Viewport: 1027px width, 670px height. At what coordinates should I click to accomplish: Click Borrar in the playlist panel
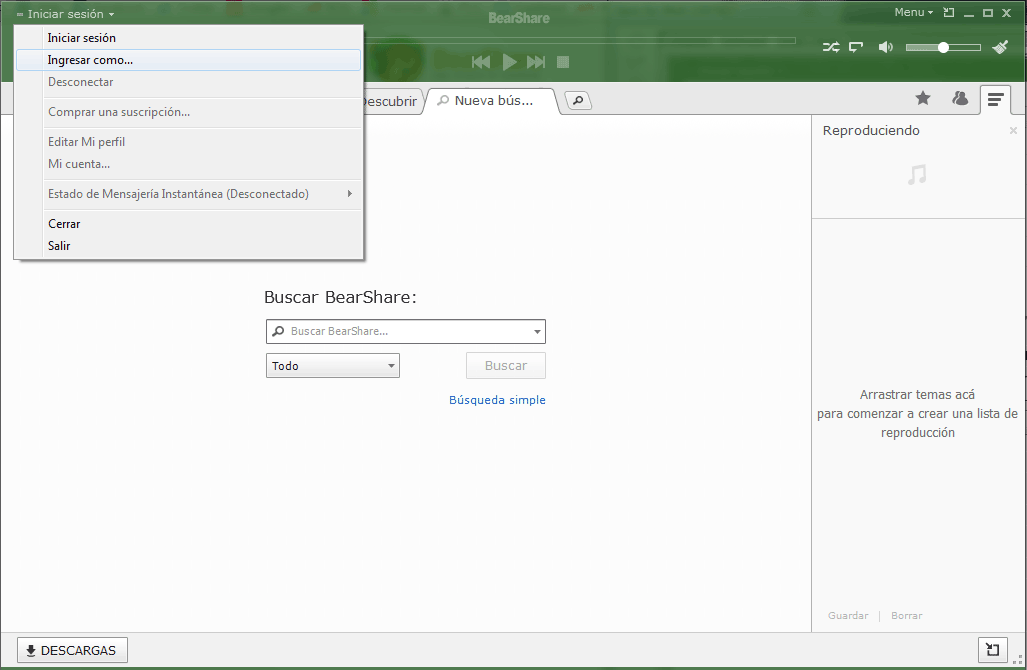(906, 616)
